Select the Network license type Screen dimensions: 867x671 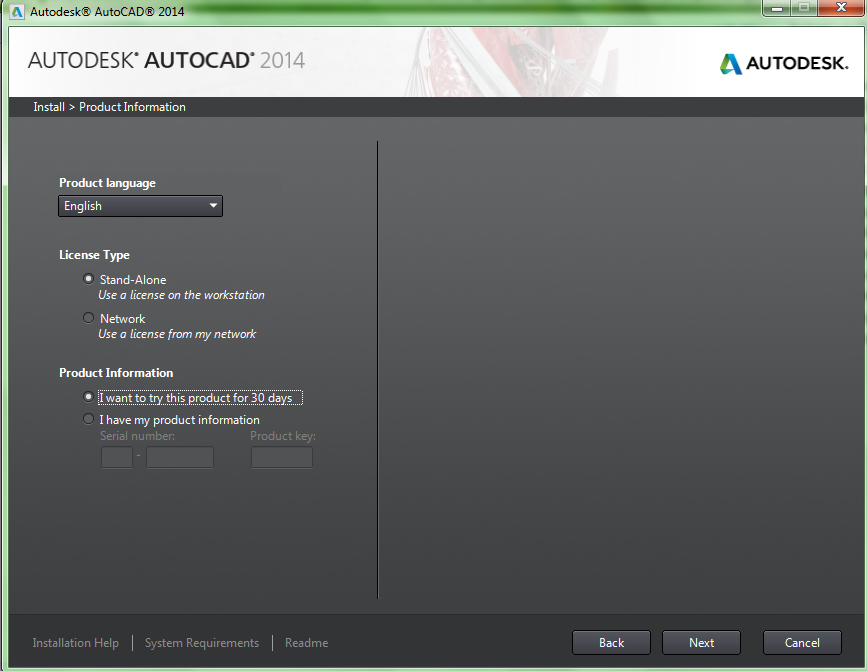click(88, 318)
